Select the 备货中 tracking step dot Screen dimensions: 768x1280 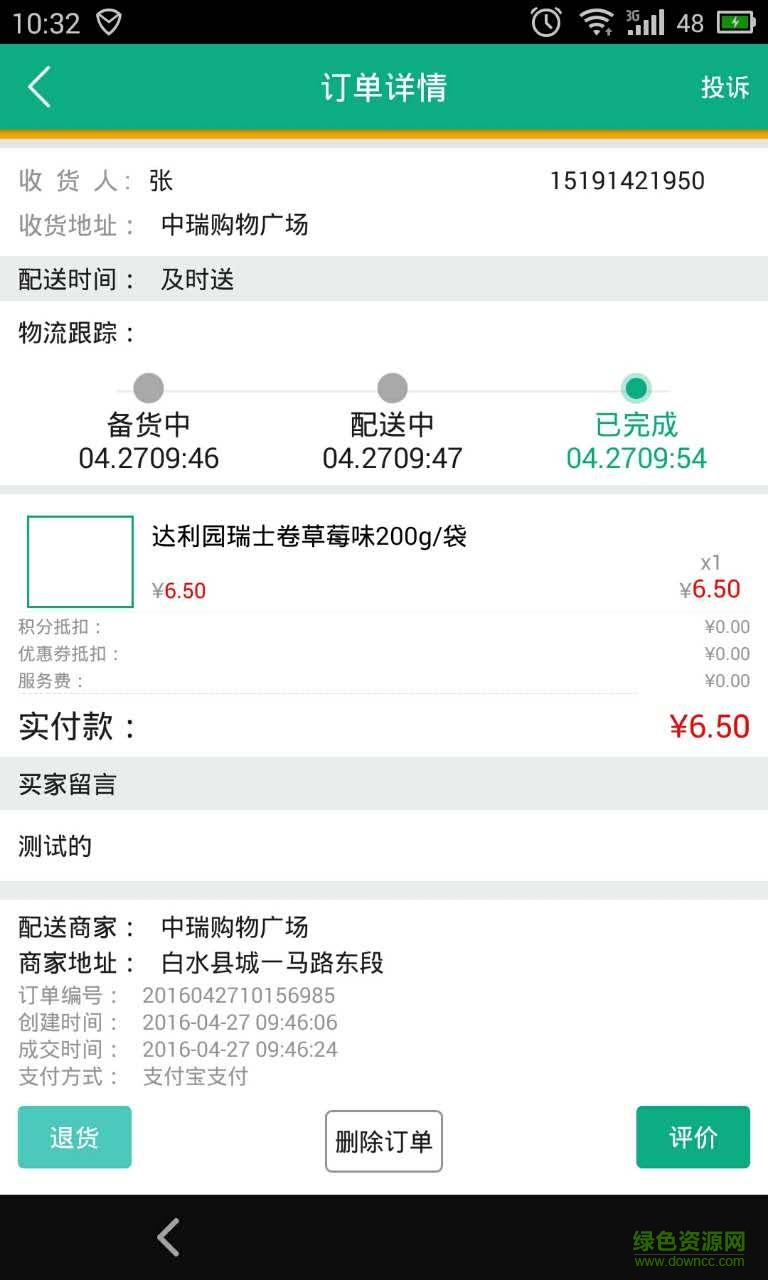[148, 388]
